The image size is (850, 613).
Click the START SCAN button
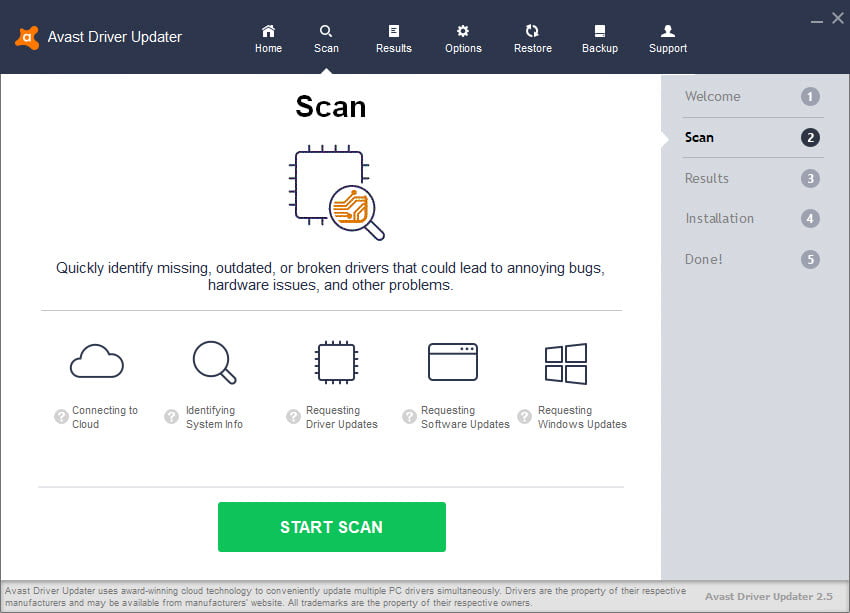(x=332, y=527)
